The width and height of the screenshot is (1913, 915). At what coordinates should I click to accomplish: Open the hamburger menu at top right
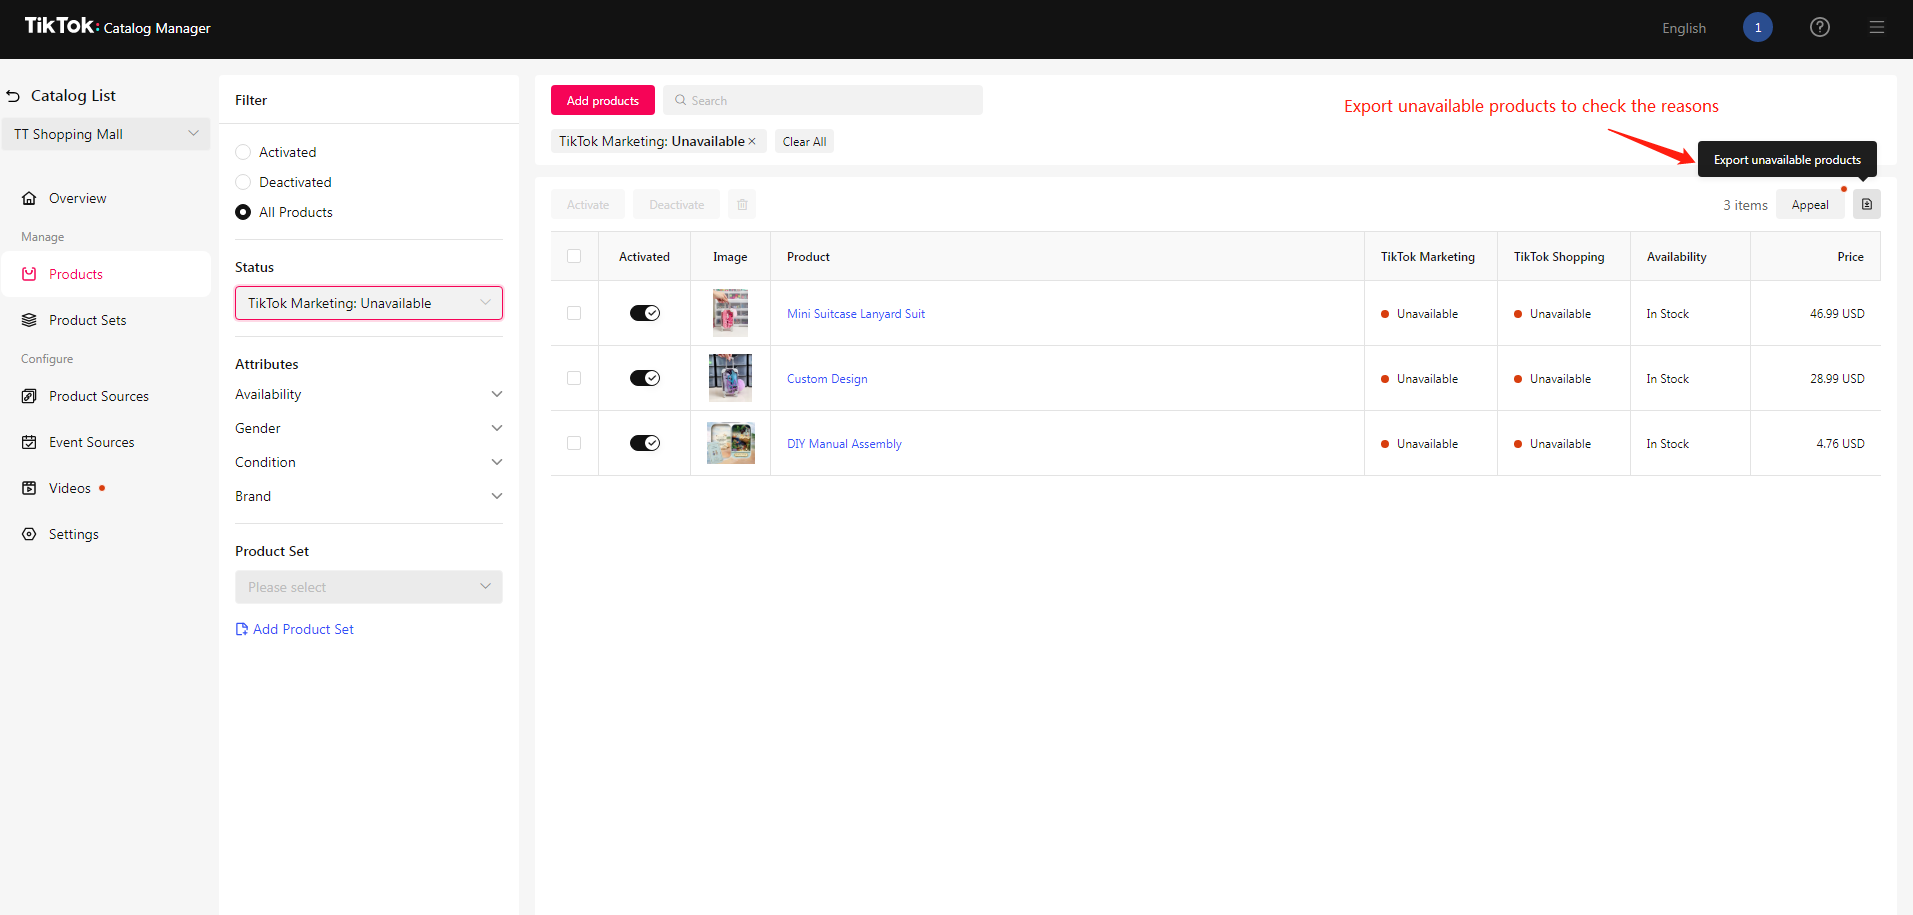(x=1877, y=27)
